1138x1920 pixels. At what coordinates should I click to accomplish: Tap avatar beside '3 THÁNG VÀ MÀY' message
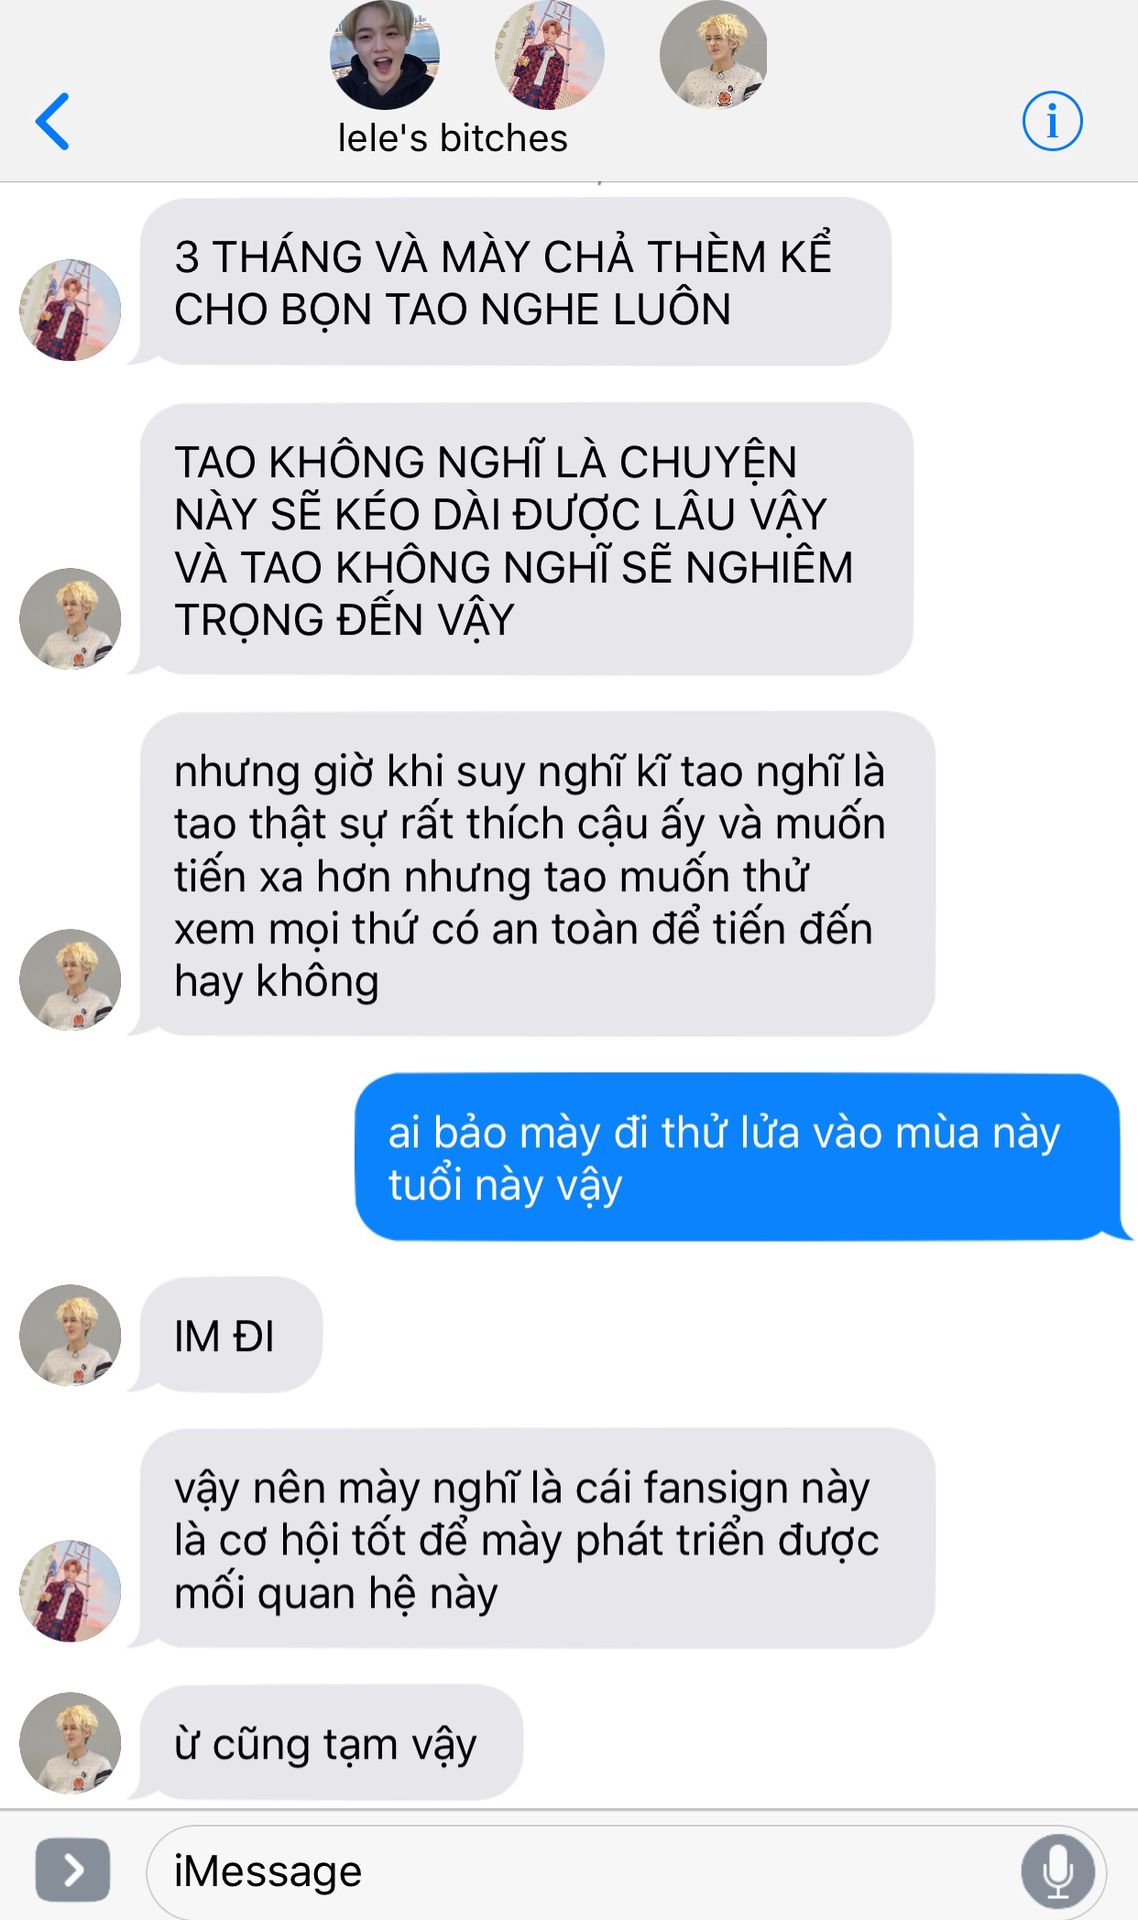[x=70, y=310]
